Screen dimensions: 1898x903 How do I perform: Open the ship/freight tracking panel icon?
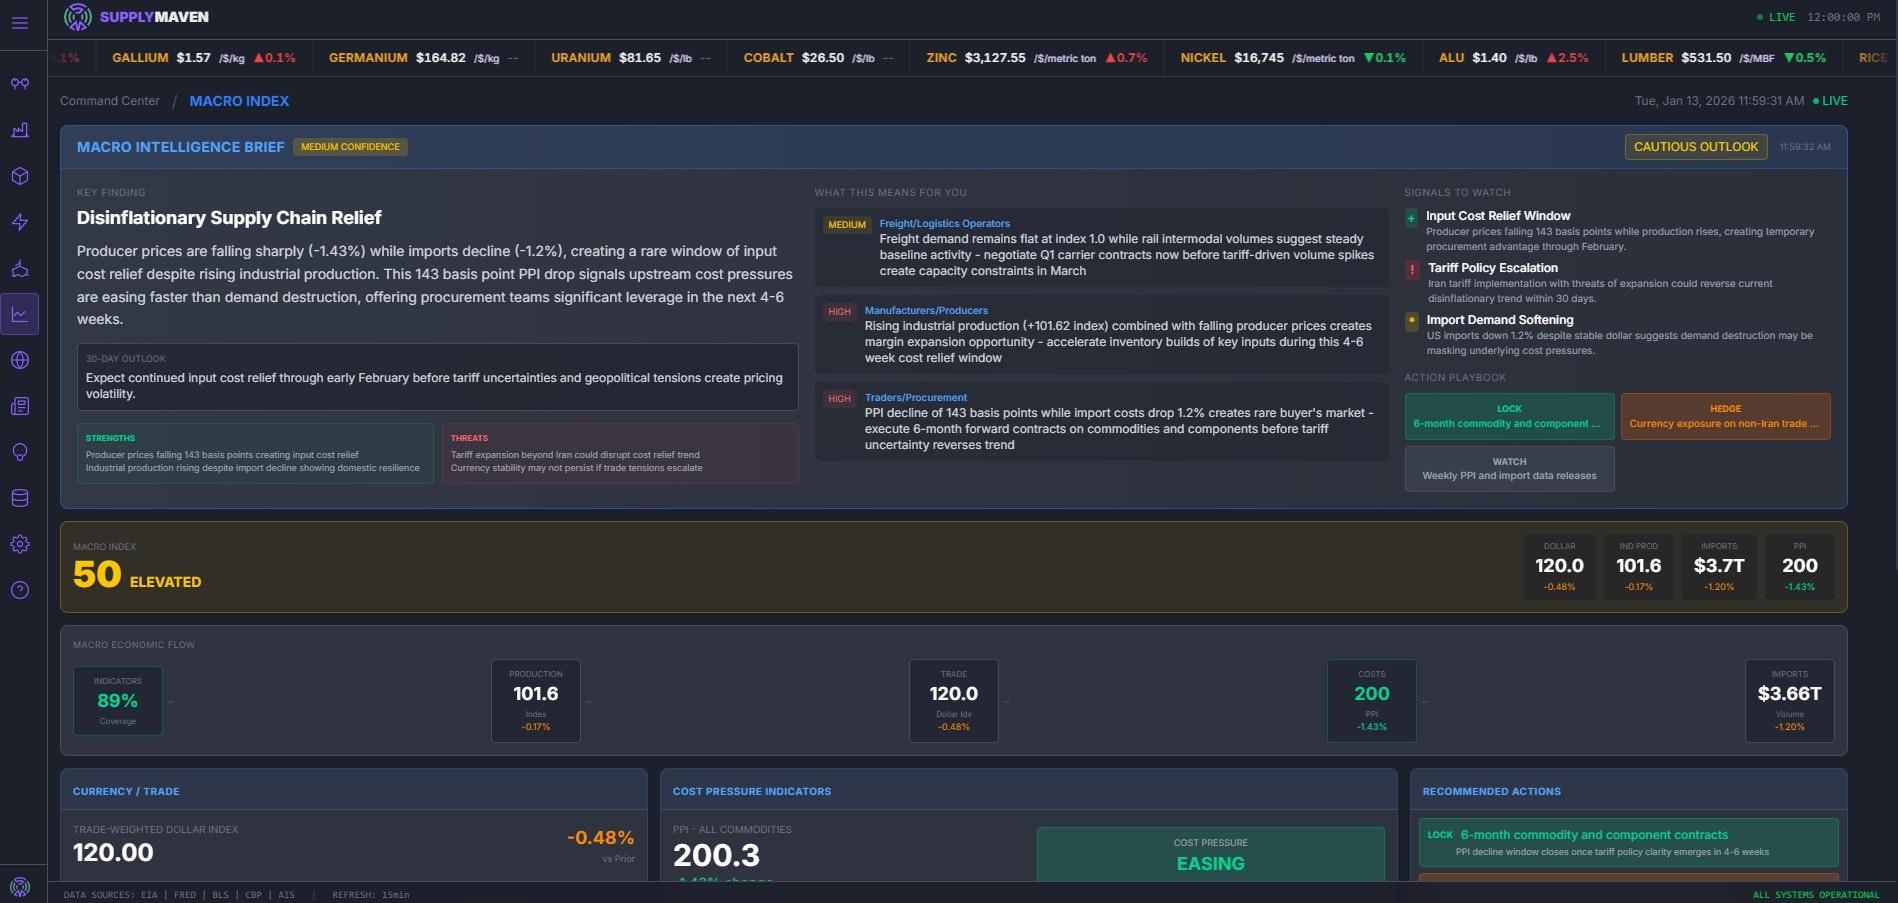20,268
